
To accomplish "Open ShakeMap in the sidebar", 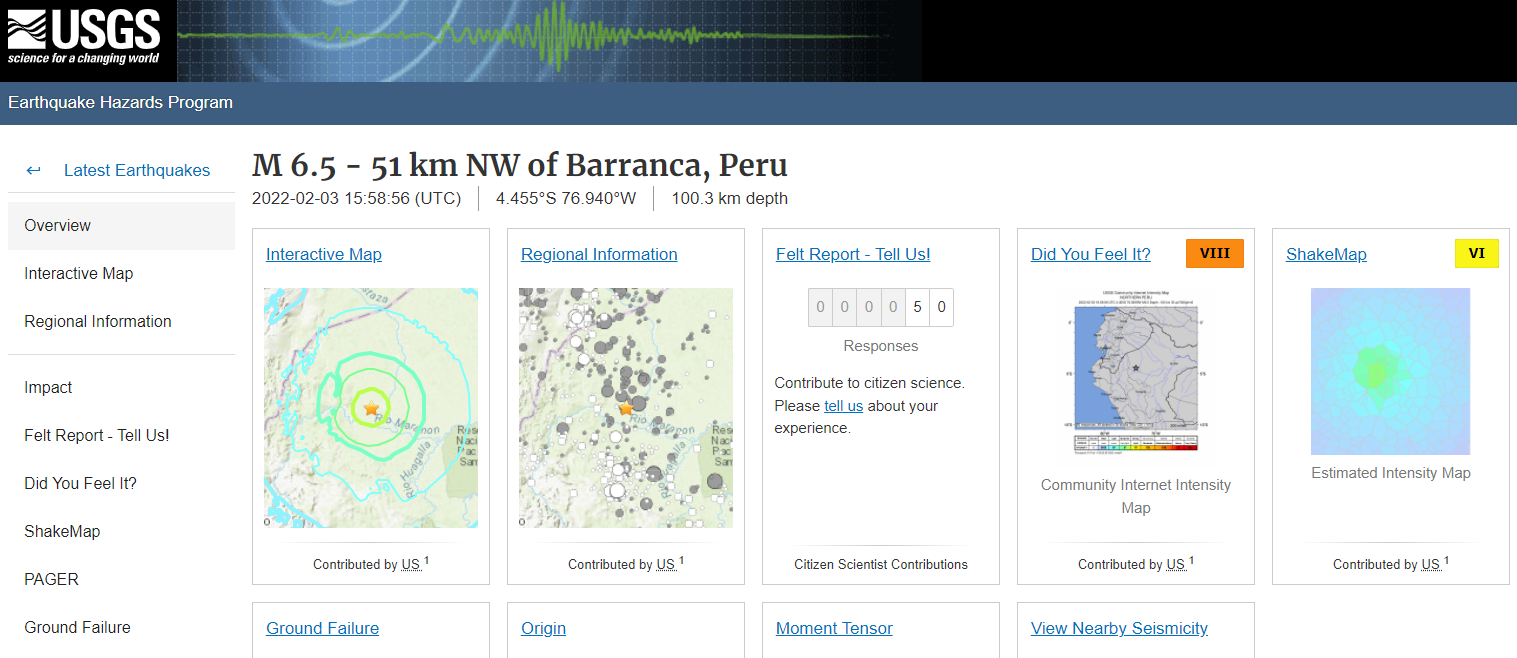I will pos(121,532).
